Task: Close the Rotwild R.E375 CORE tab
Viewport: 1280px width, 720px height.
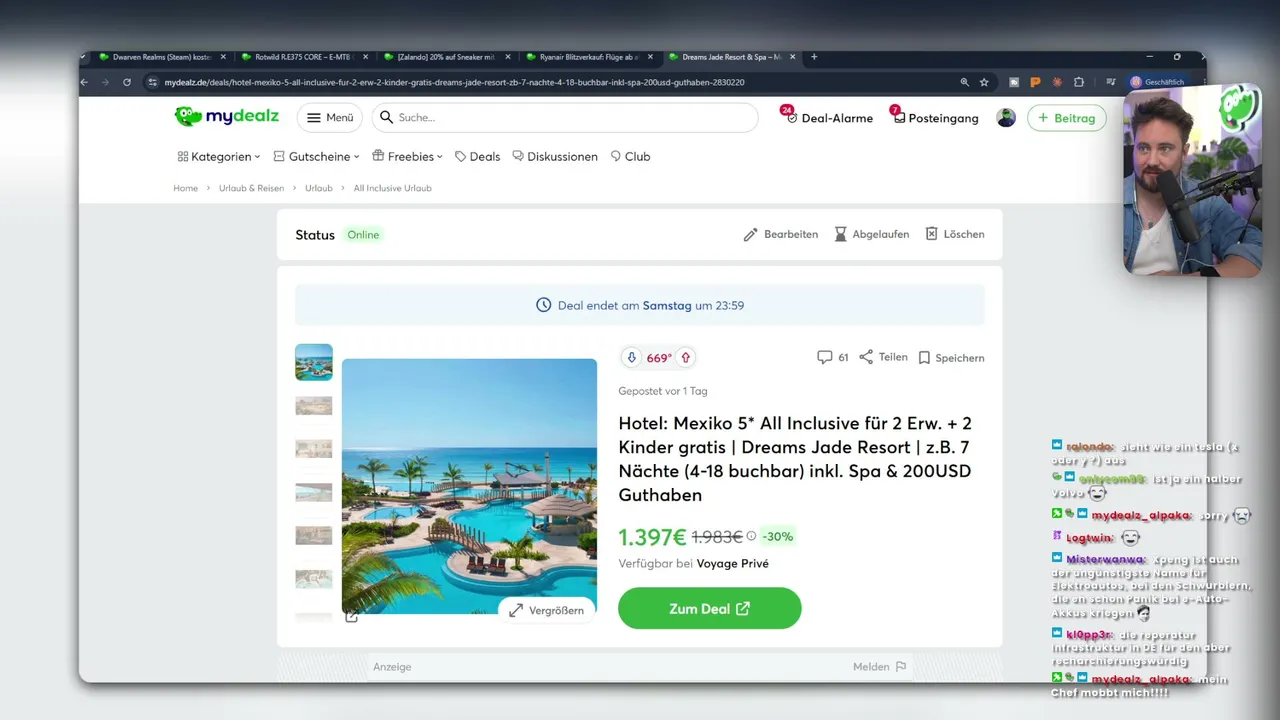Action: point(365,57)
